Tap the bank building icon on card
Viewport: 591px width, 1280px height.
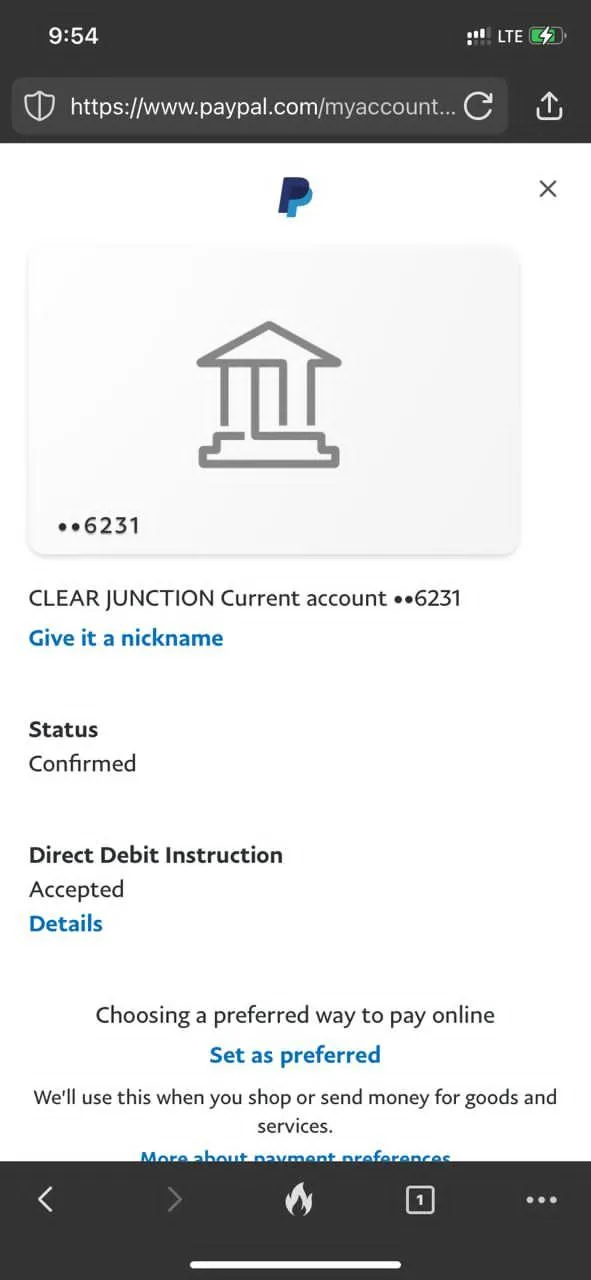coord(269,394)
